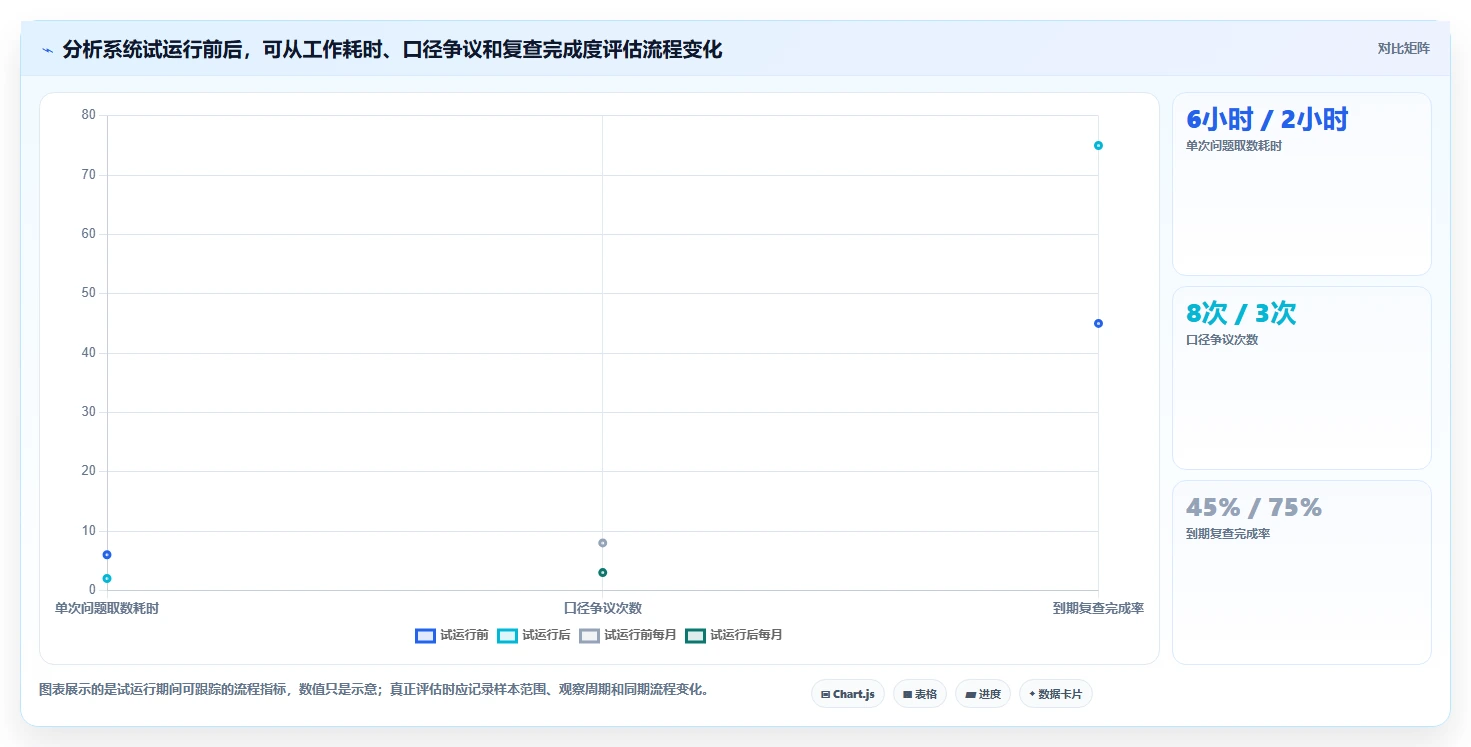Click the blue data point at value 45
The height and width of the screenshot is (747, 1471).
(x=1098, y=323)
